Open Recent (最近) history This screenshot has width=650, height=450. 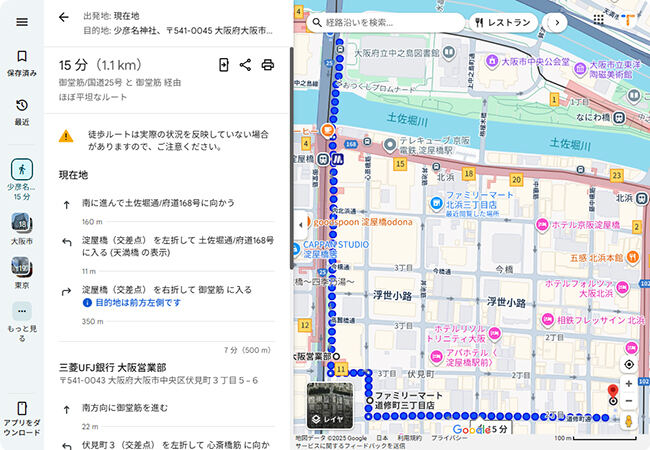pyautogui.click(x=22, y=112)
